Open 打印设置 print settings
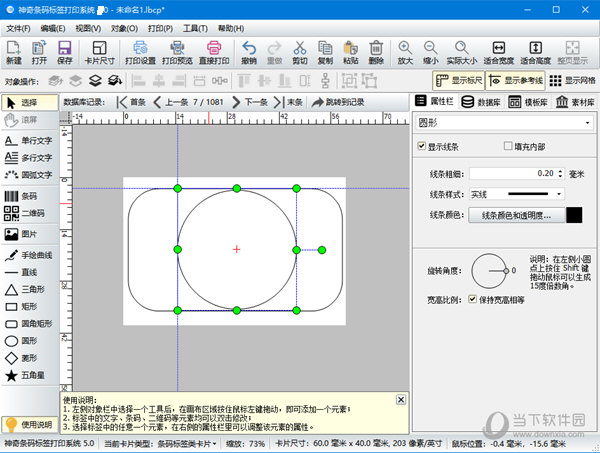The image size is (600, 453). (x=140, y=52)
